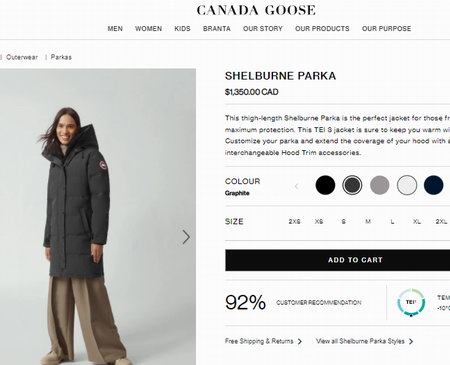
Task: Add the parka to cart
Action: coord(337,260)
